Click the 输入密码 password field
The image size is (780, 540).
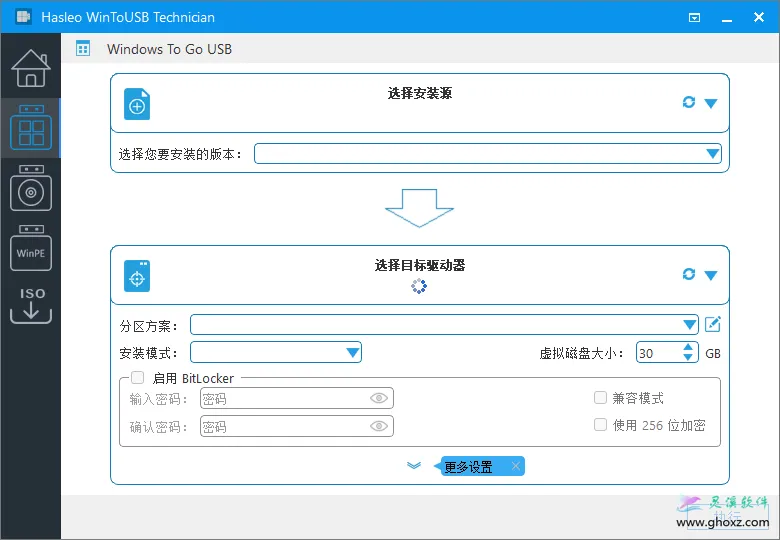click(x=296, y=398)
